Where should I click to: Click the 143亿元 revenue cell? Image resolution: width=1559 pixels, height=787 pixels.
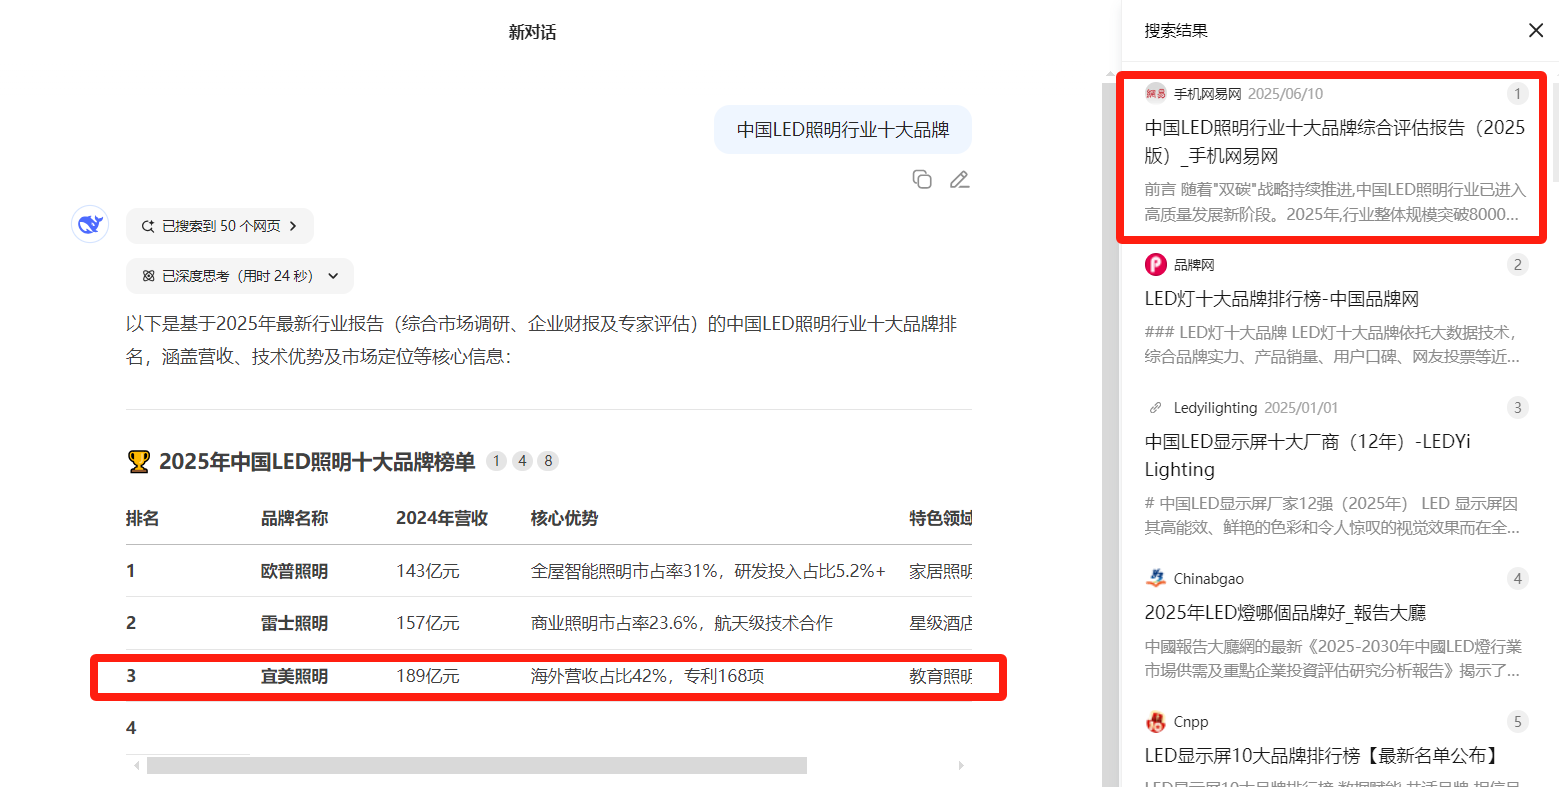[428, 571]
